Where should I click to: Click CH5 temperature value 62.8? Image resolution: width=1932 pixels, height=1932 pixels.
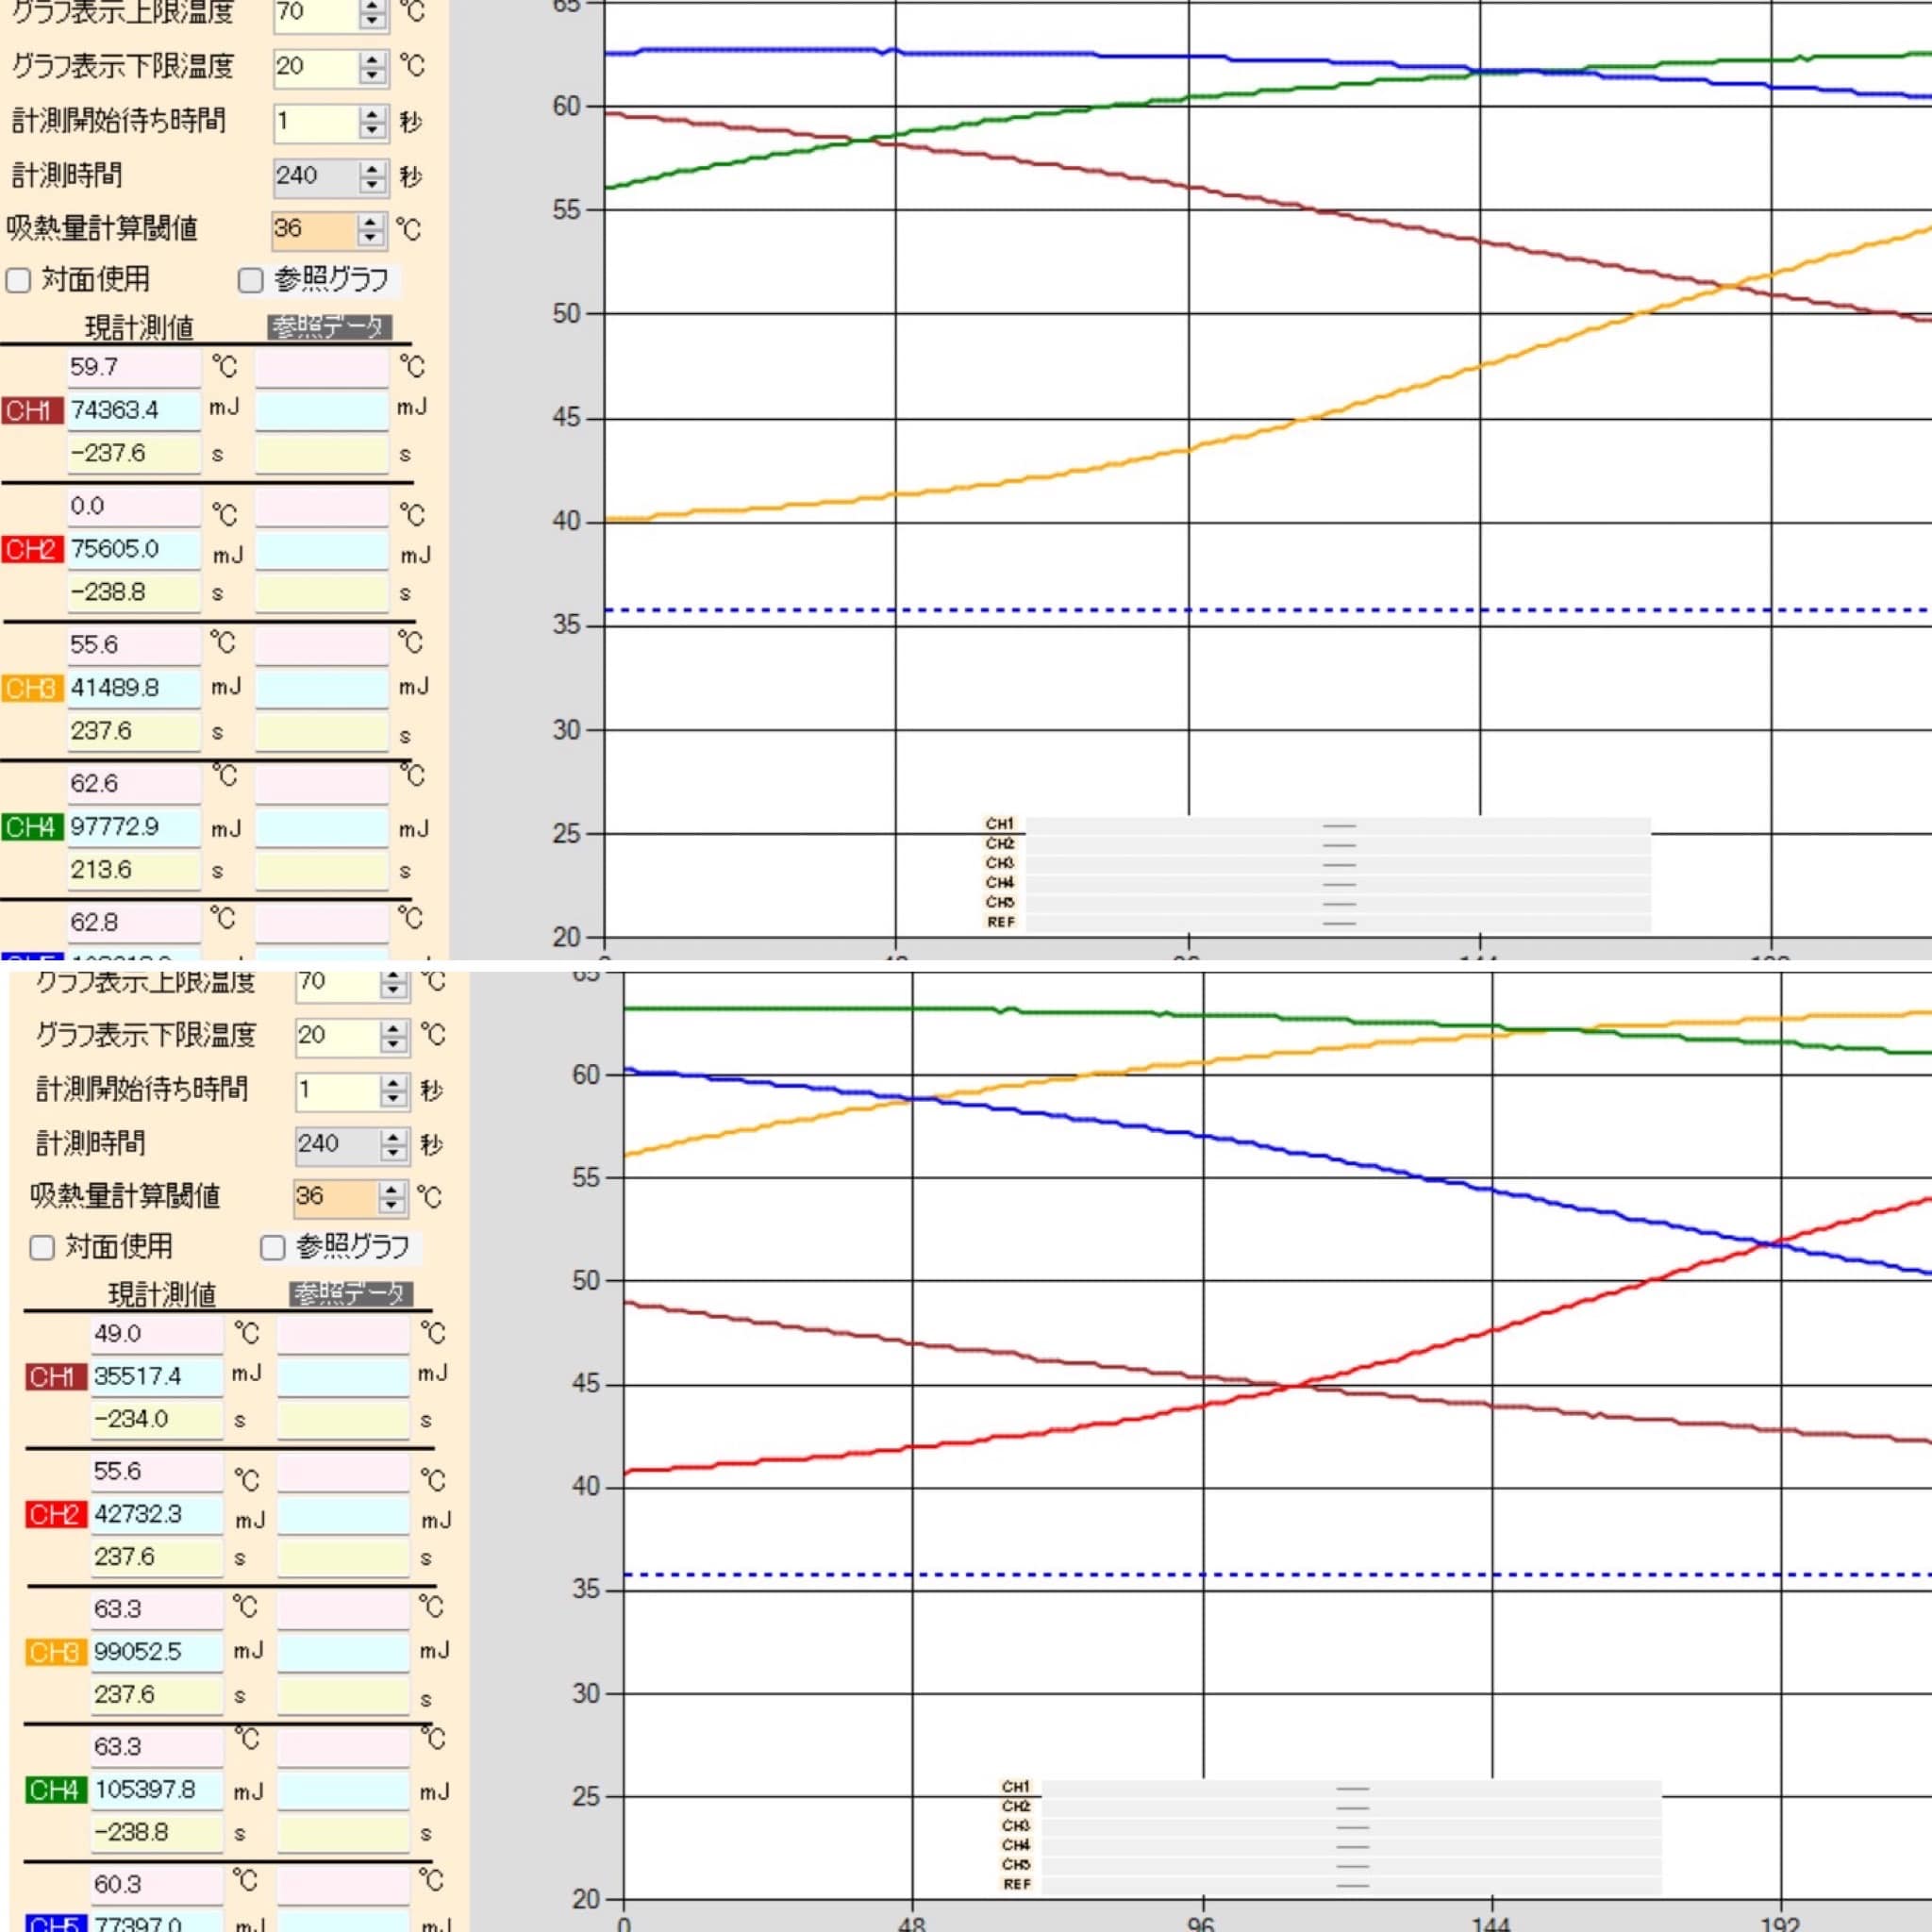[134, 922]
